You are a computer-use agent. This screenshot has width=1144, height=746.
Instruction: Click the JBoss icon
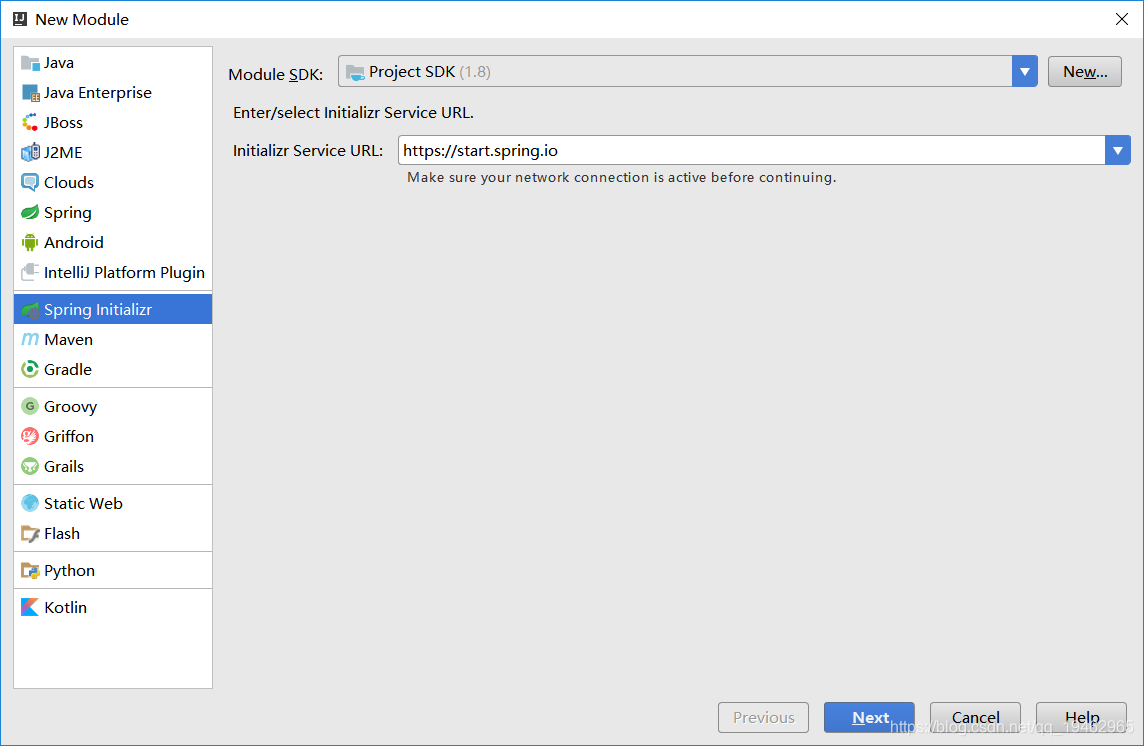click(x=30, y=123)
